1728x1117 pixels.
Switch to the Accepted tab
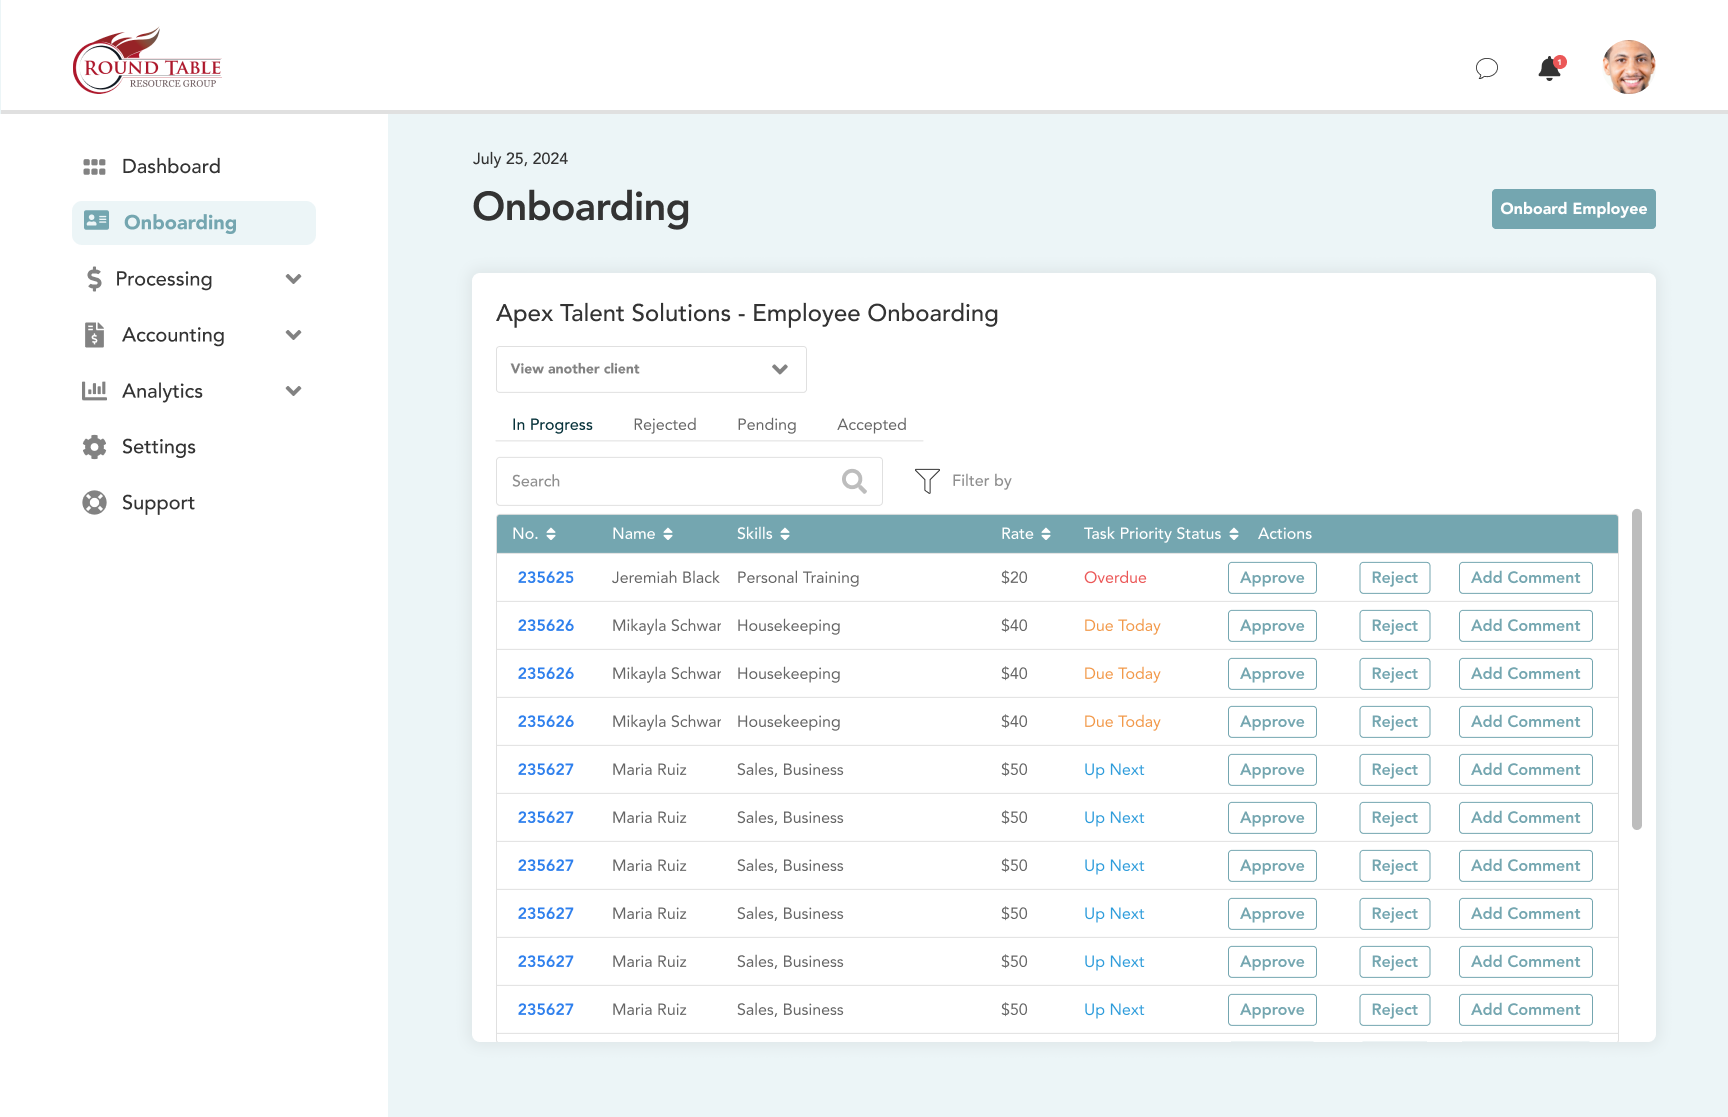(x=871, y=424)
